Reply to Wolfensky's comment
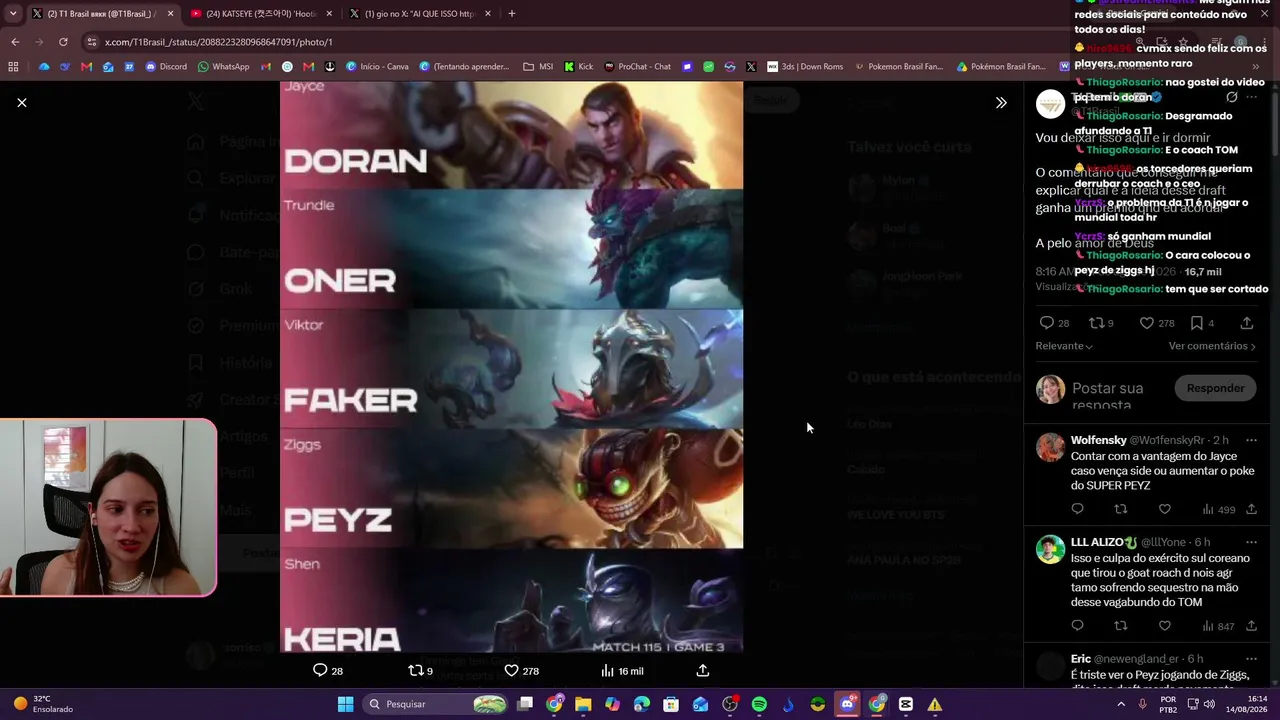The image size is (1280, 720). [x=1077, y=509]
